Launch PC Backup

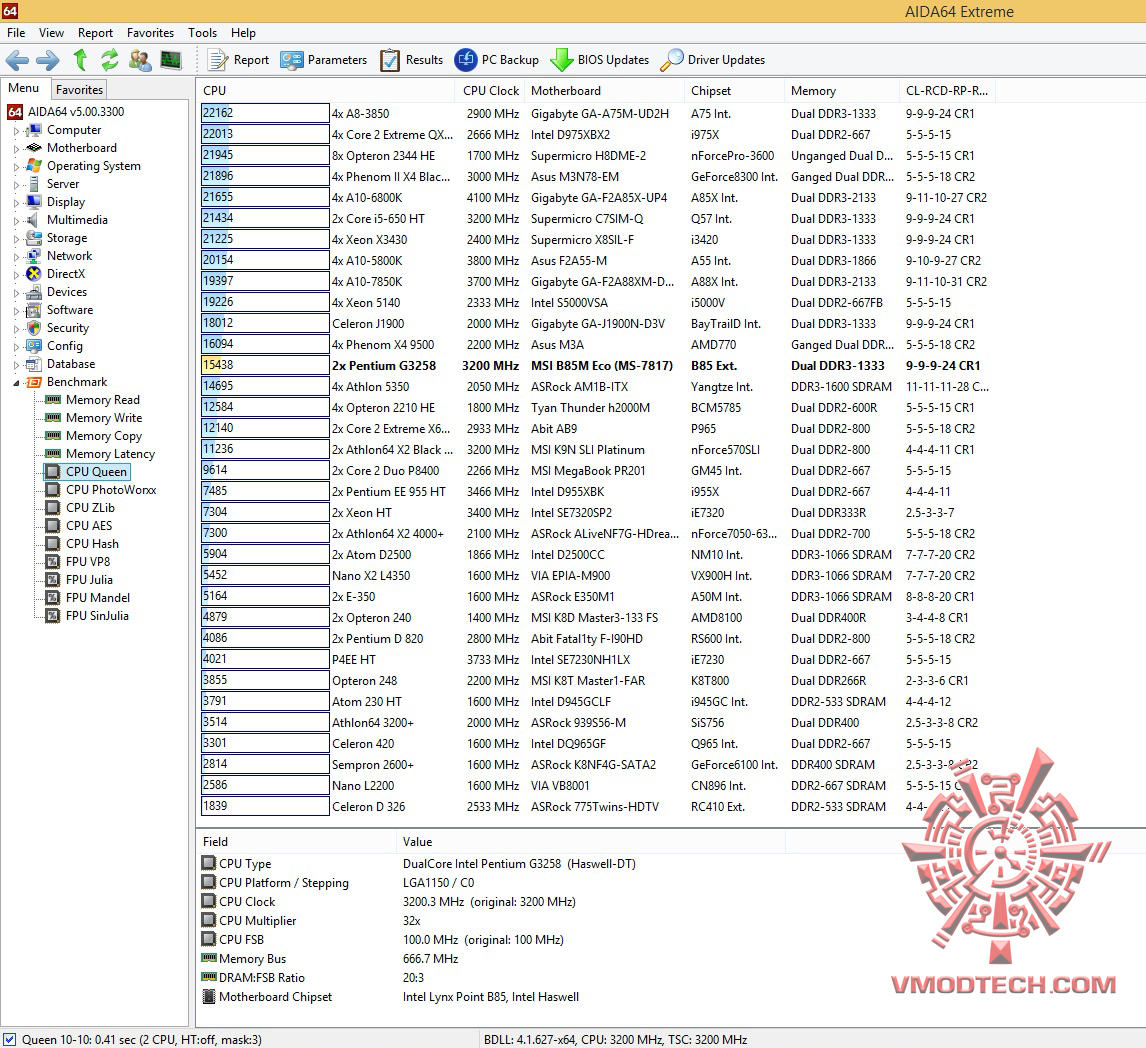click(x=496, y=60)
